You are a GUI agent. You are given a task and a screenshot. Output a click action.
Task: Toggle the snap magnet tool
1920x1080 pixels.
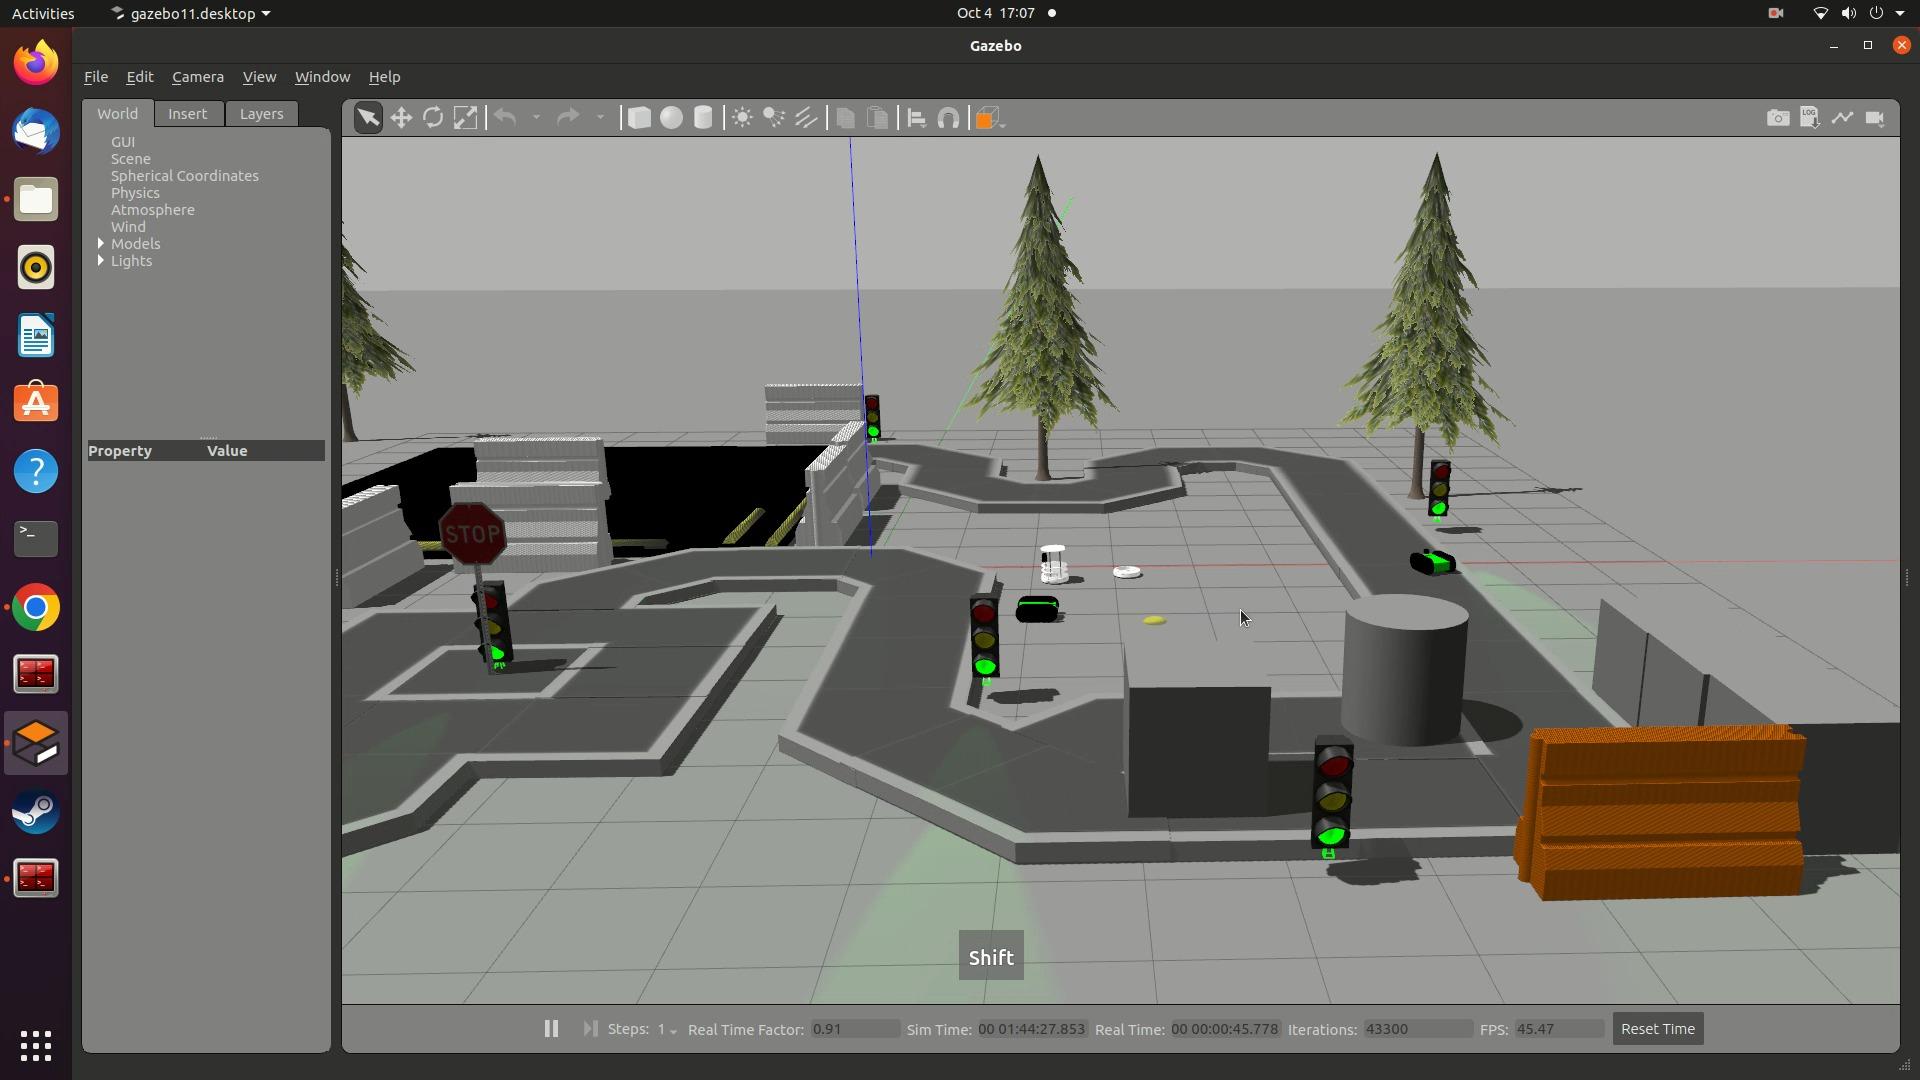tap(948, 118)
